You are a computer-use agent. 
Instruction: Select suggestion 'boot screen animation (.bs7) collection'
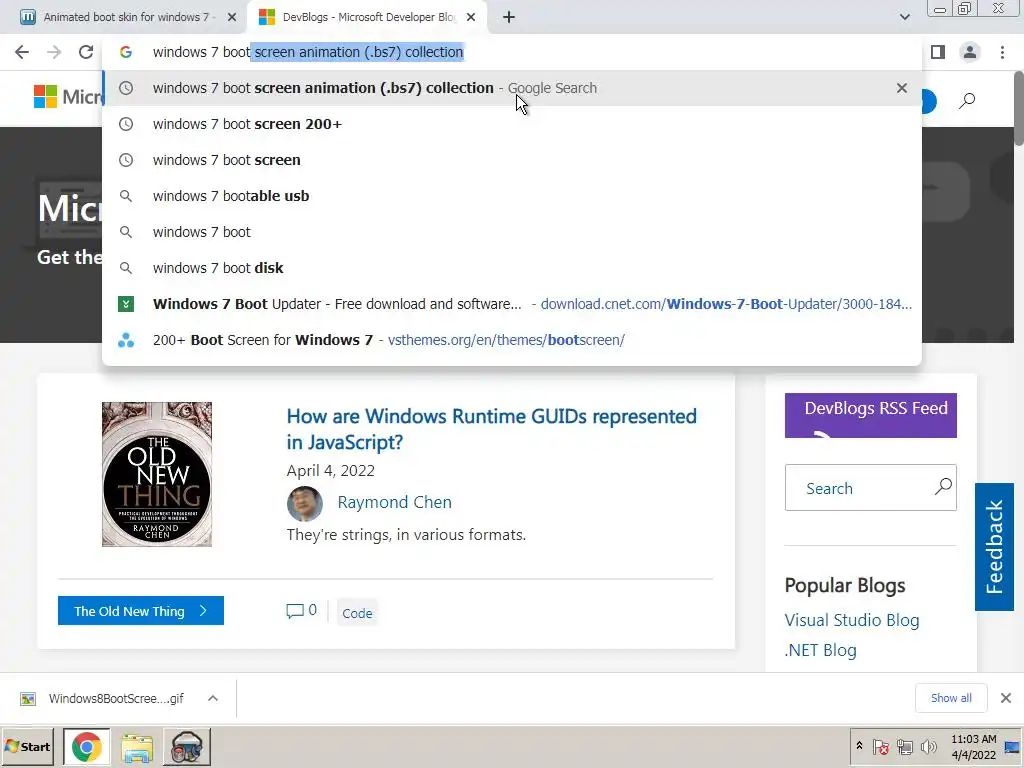(x=512, y=88)
